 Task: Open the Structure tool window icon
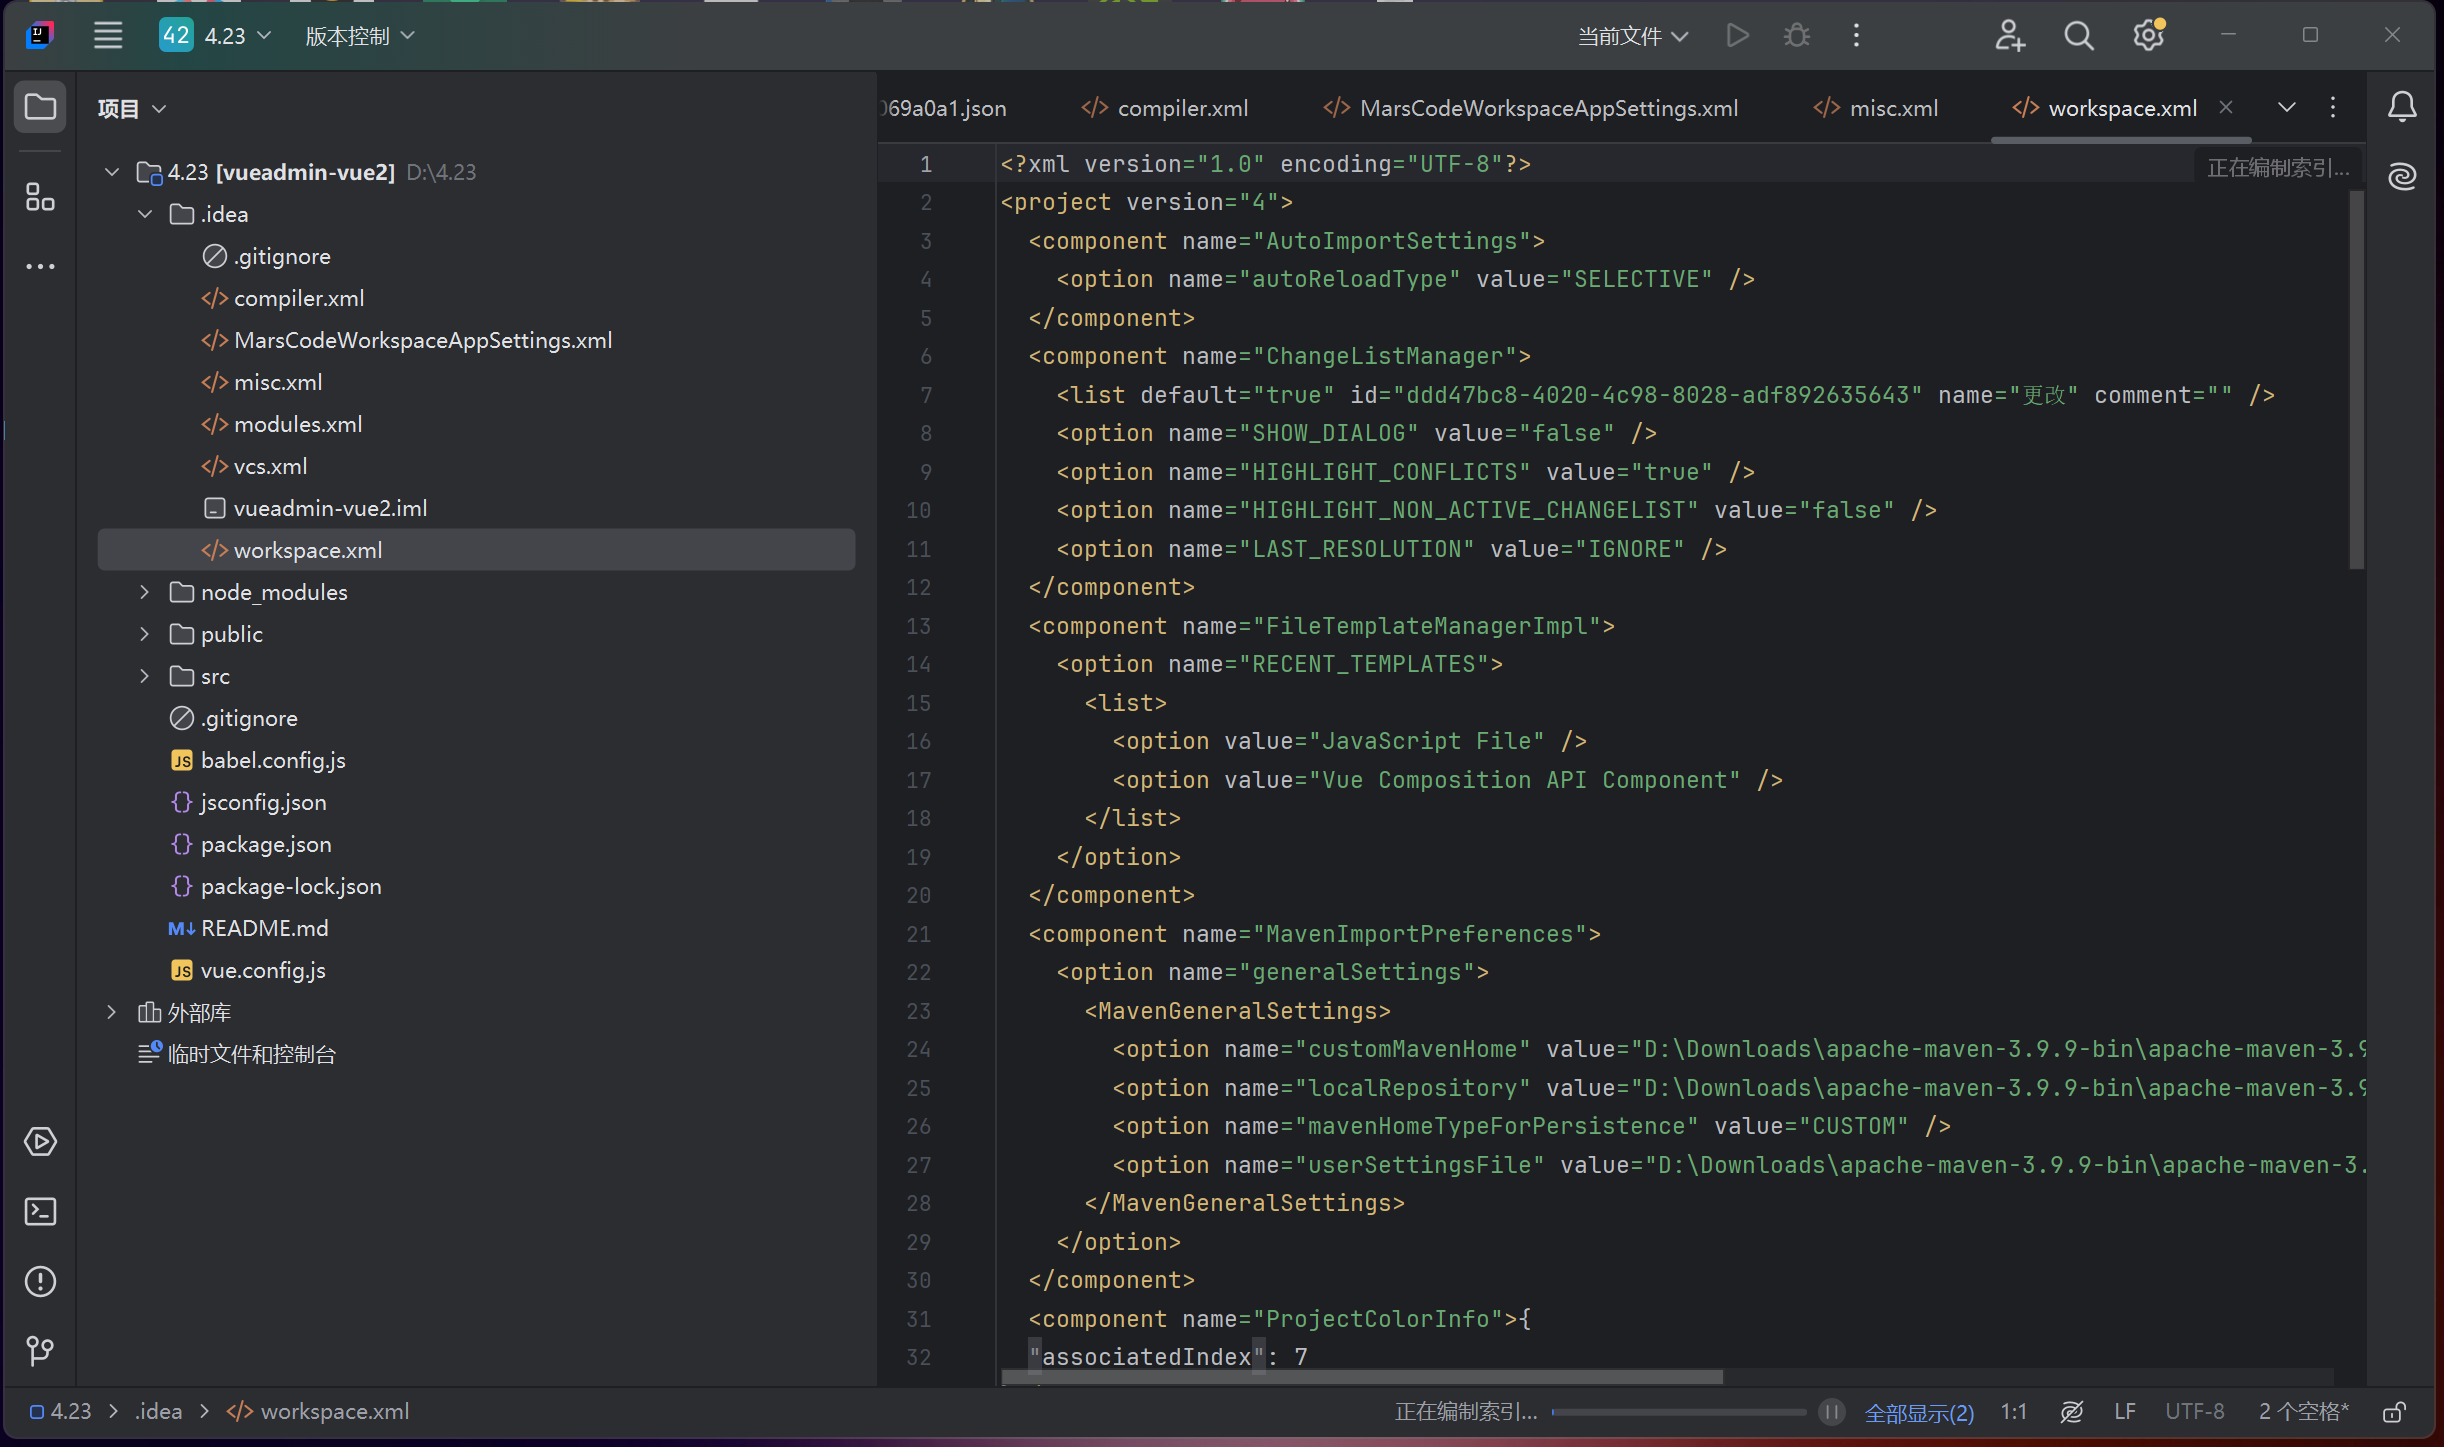point(40,197)
